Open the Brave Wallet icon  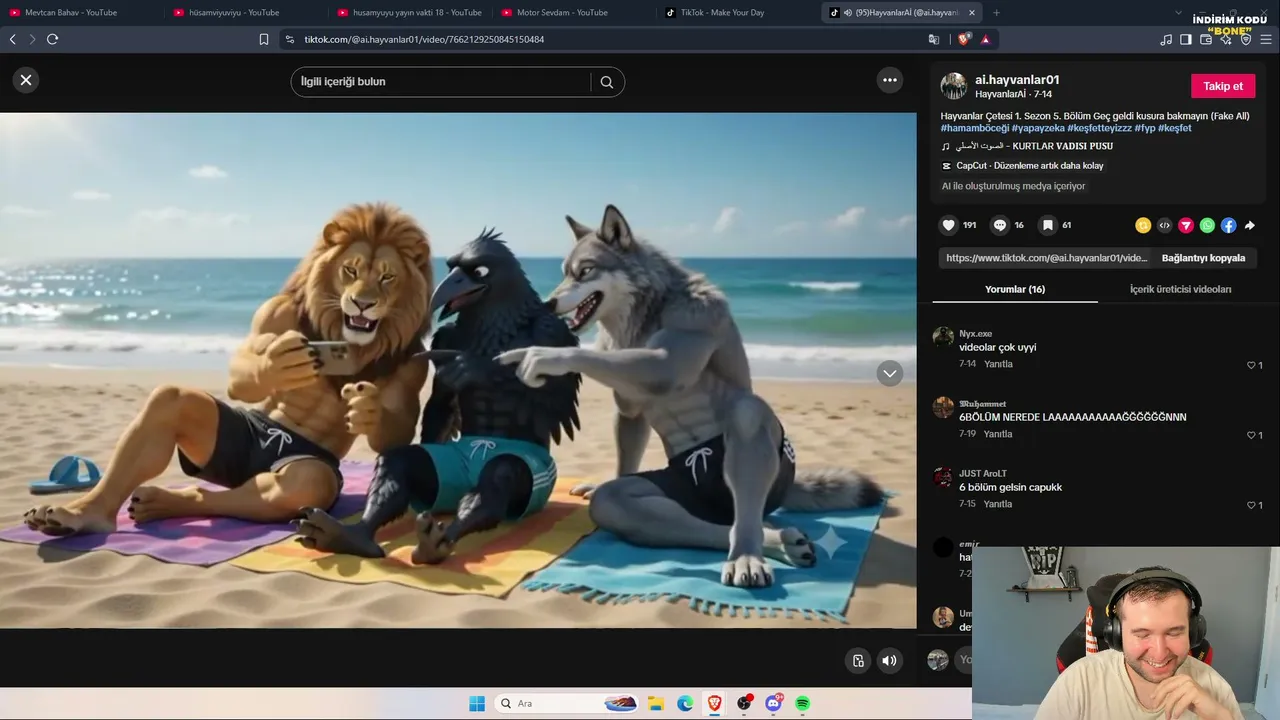[x=1206, y=39]
